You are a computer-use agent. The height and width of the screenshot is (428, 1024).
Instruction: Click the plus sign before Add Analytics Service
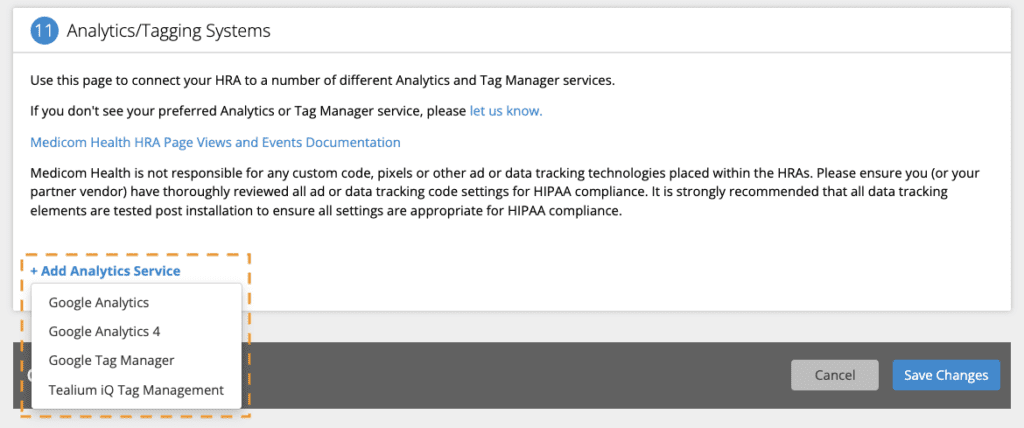(x=34, y=271)
